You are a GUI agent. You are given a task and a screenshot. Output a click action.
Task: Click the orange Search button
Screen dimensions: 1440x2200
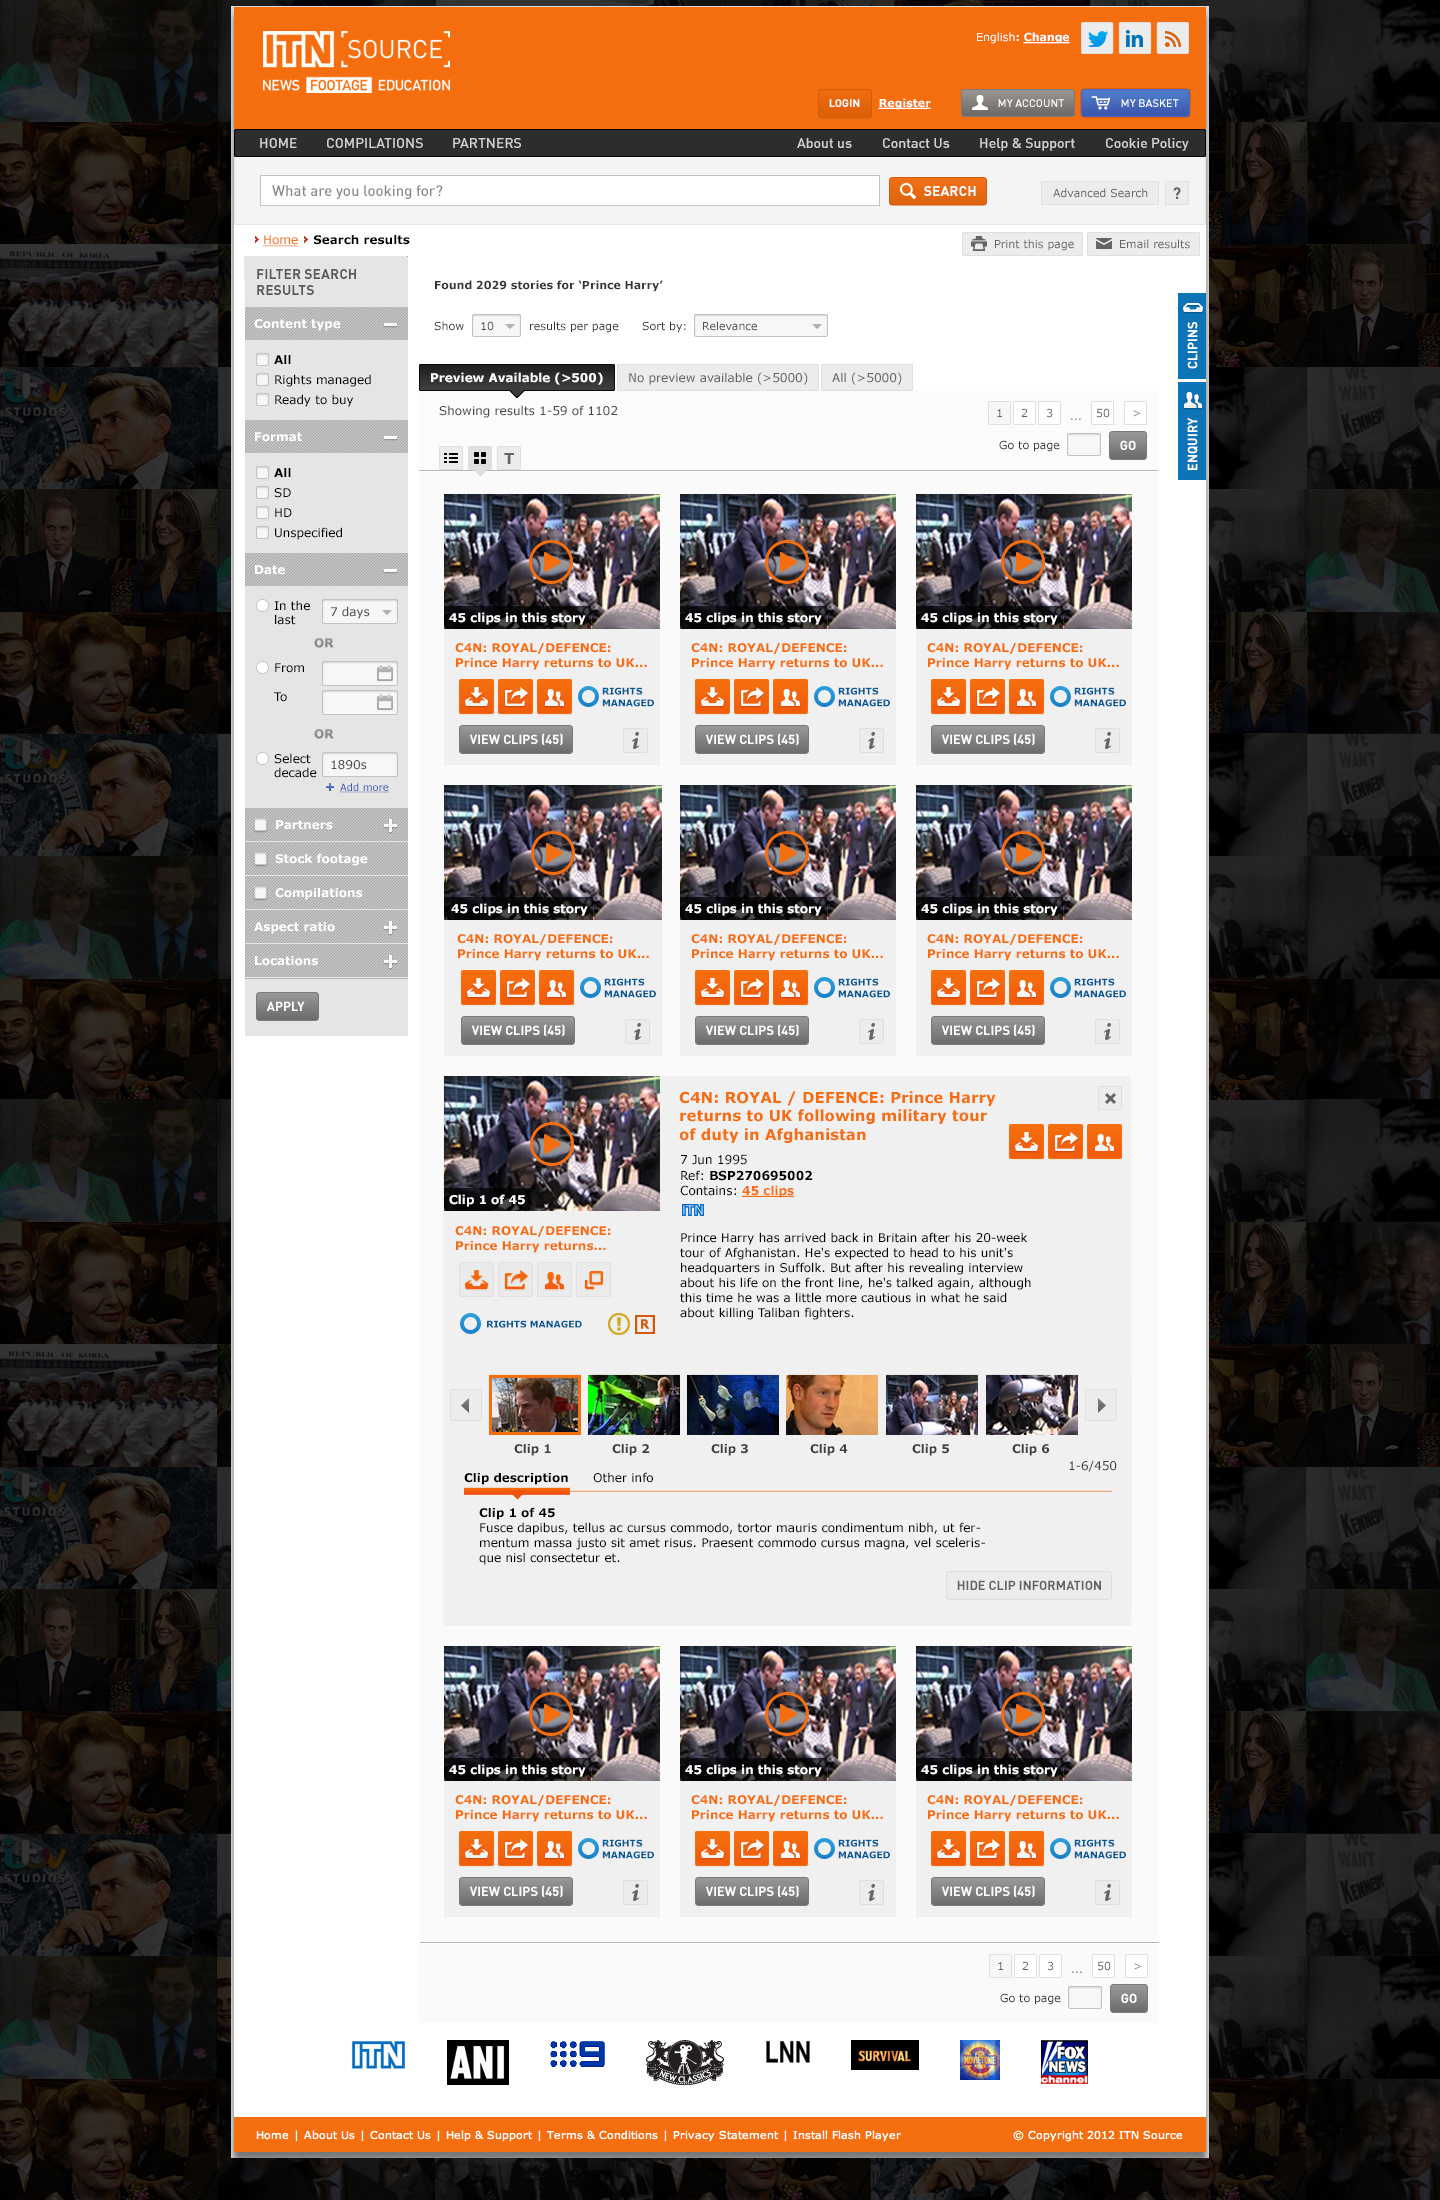938,191
